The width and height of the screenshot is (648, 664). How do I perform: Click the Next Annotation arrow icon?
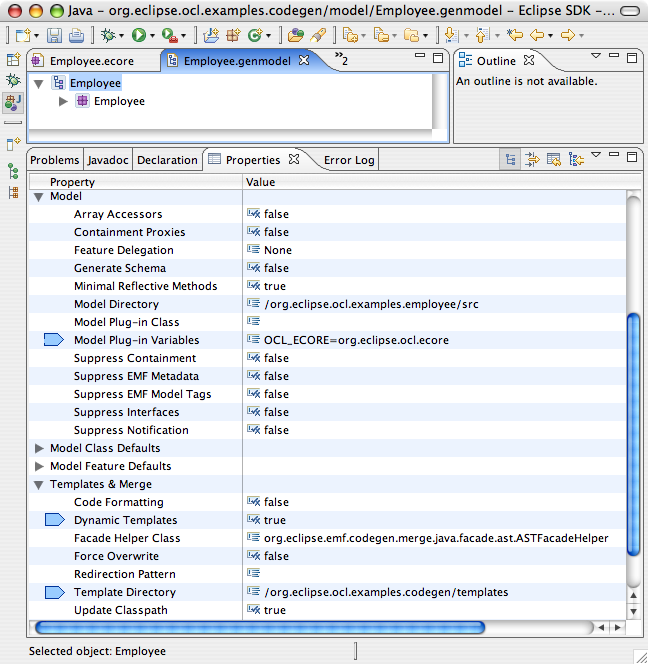[451, 35]
